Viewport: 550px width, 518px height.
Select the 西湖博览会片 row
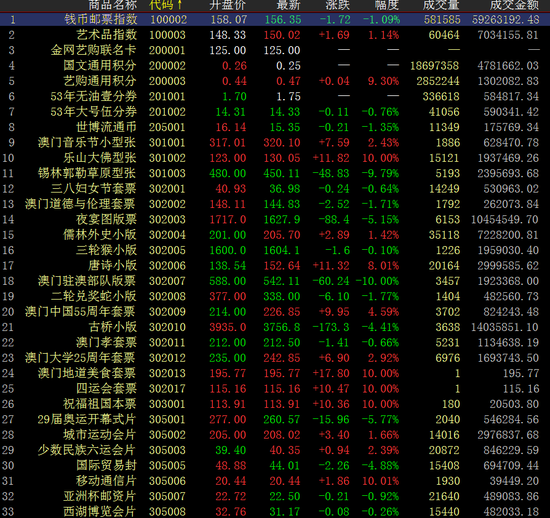pos(275,511)
